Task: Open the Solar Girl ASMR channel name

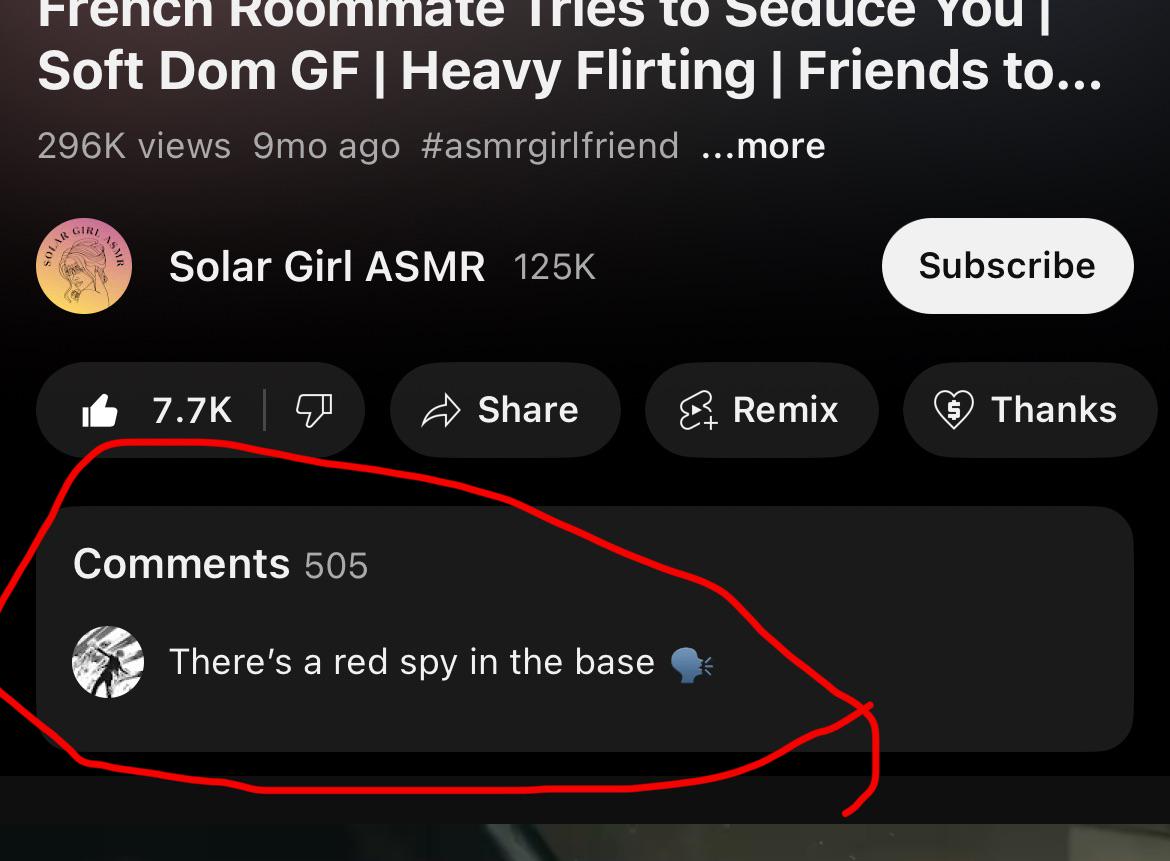Action: [x=327, y=266]
